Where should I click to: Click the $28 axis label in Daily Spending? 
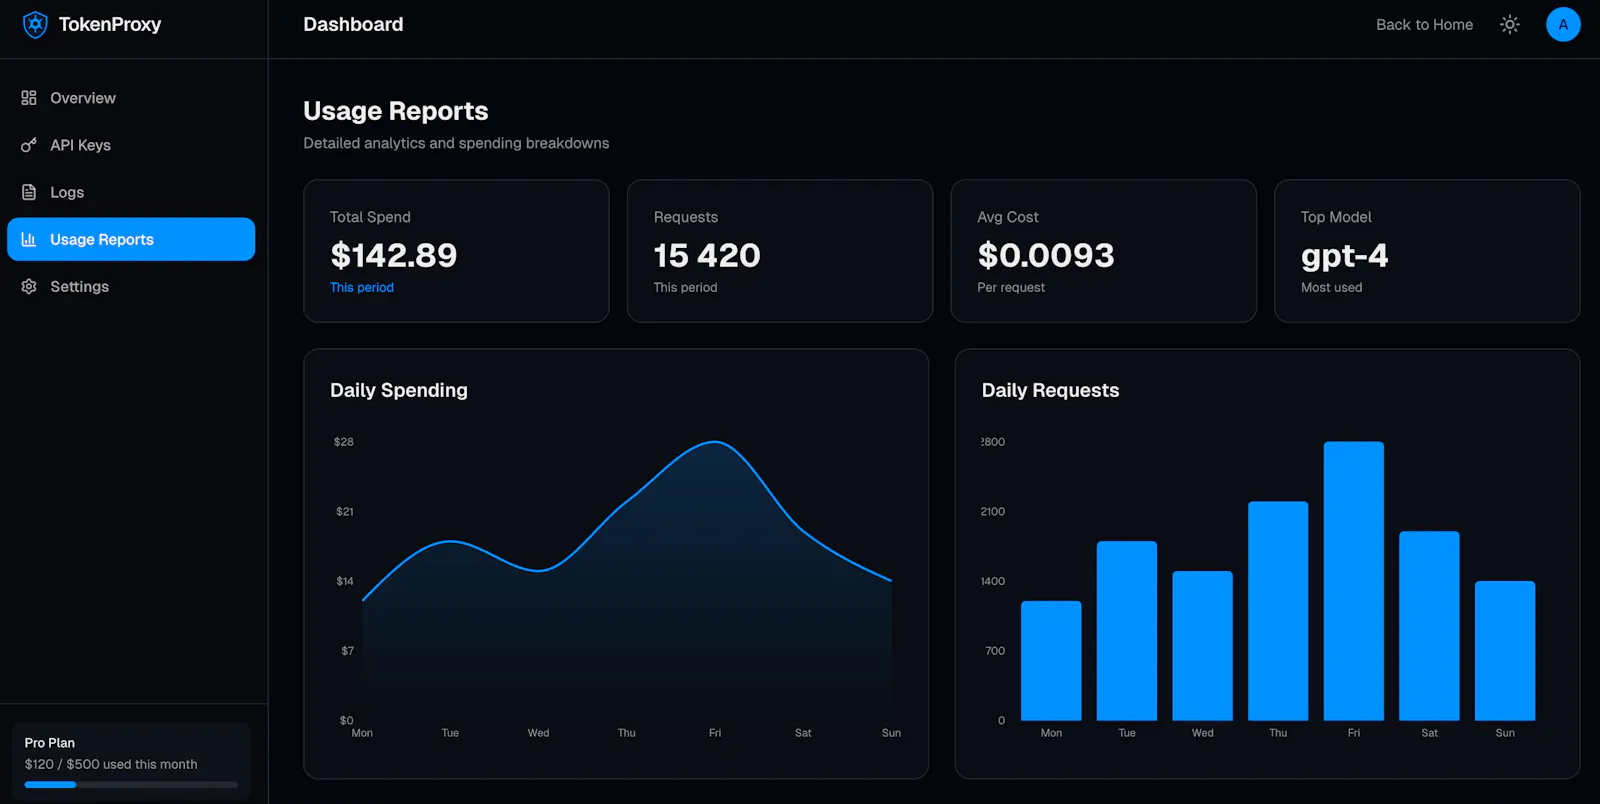pyautogui.click(x=344, y=442)
